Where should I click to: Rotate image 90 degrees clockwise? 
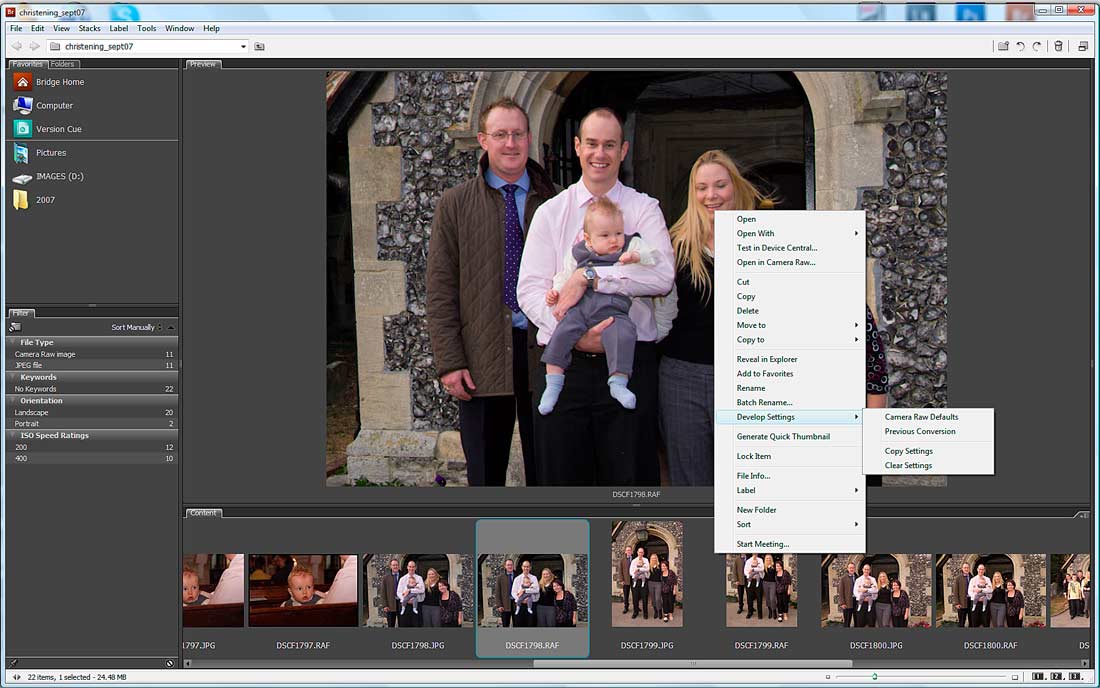tap(1037, 46)
